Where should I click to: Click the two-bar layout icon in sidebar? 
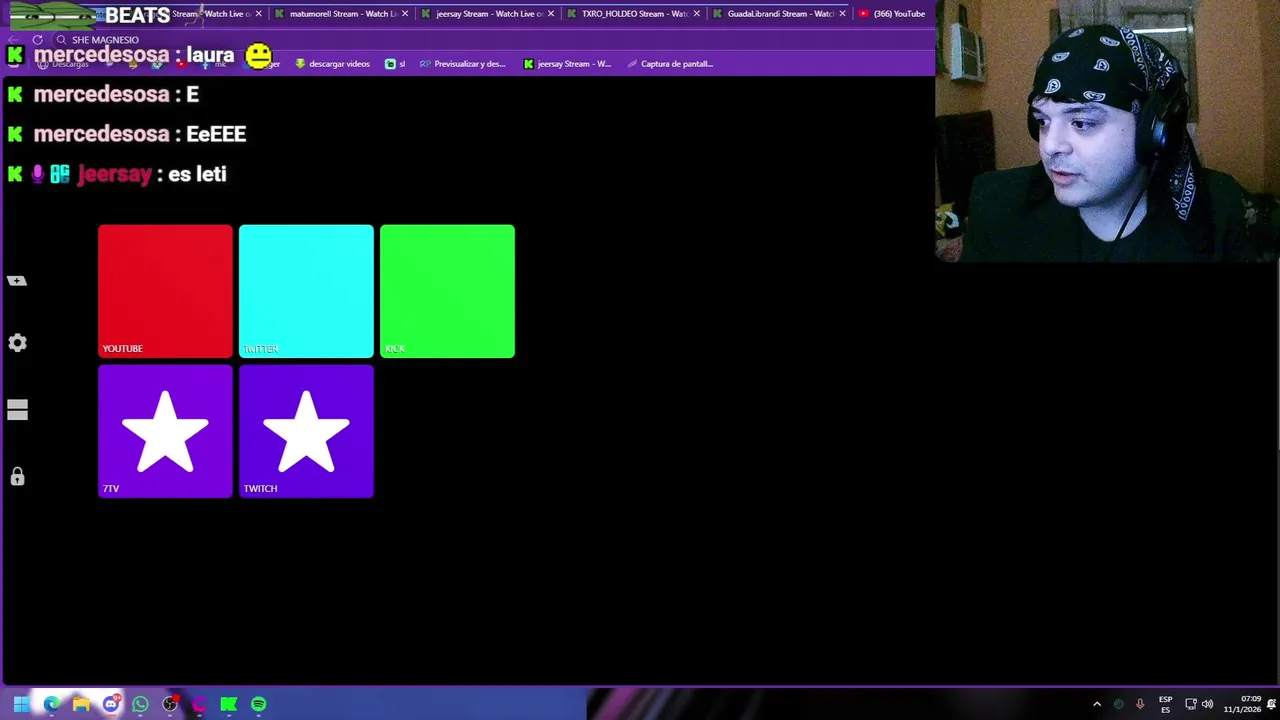pos(17,410)
